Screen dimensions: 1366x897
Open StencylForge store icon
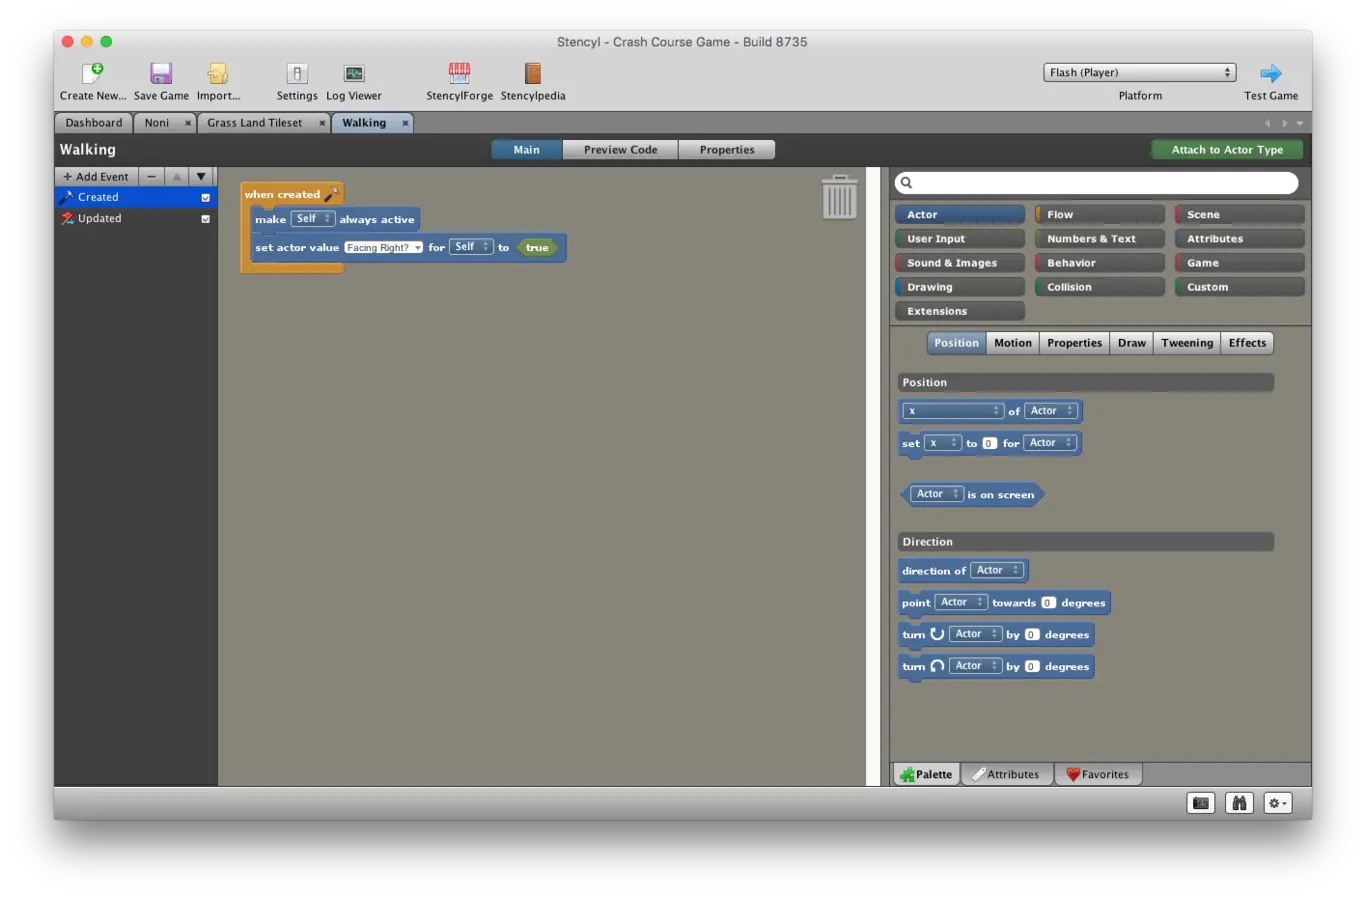pos(459,73)
